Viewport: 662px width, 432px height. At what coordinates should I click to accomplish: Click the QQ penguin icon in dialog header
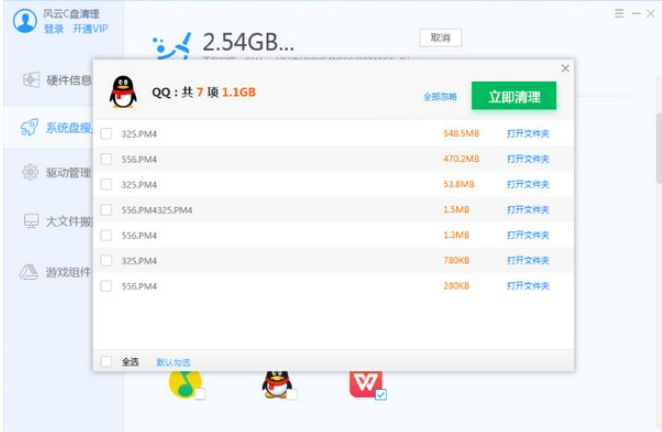pos(123,92)
